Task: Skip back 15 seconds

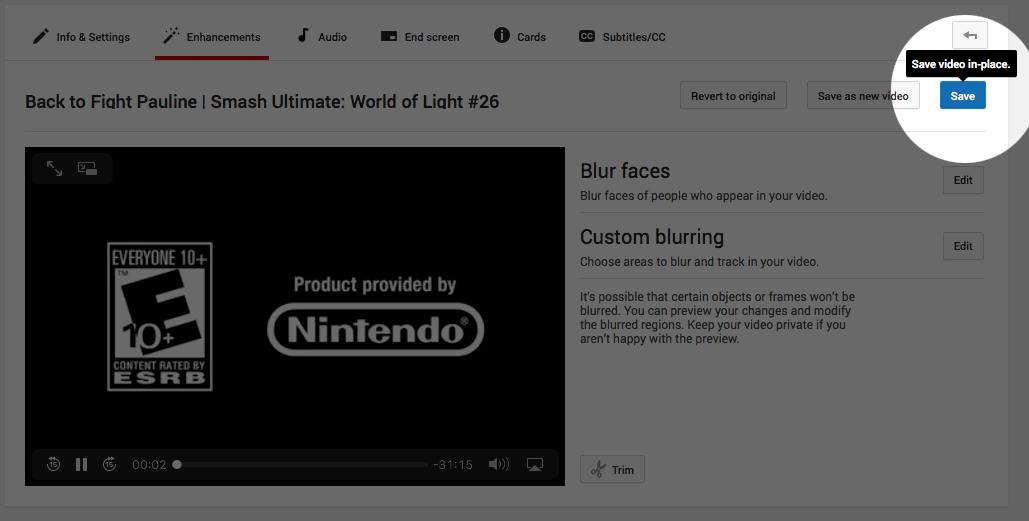Action: point(54,465)
